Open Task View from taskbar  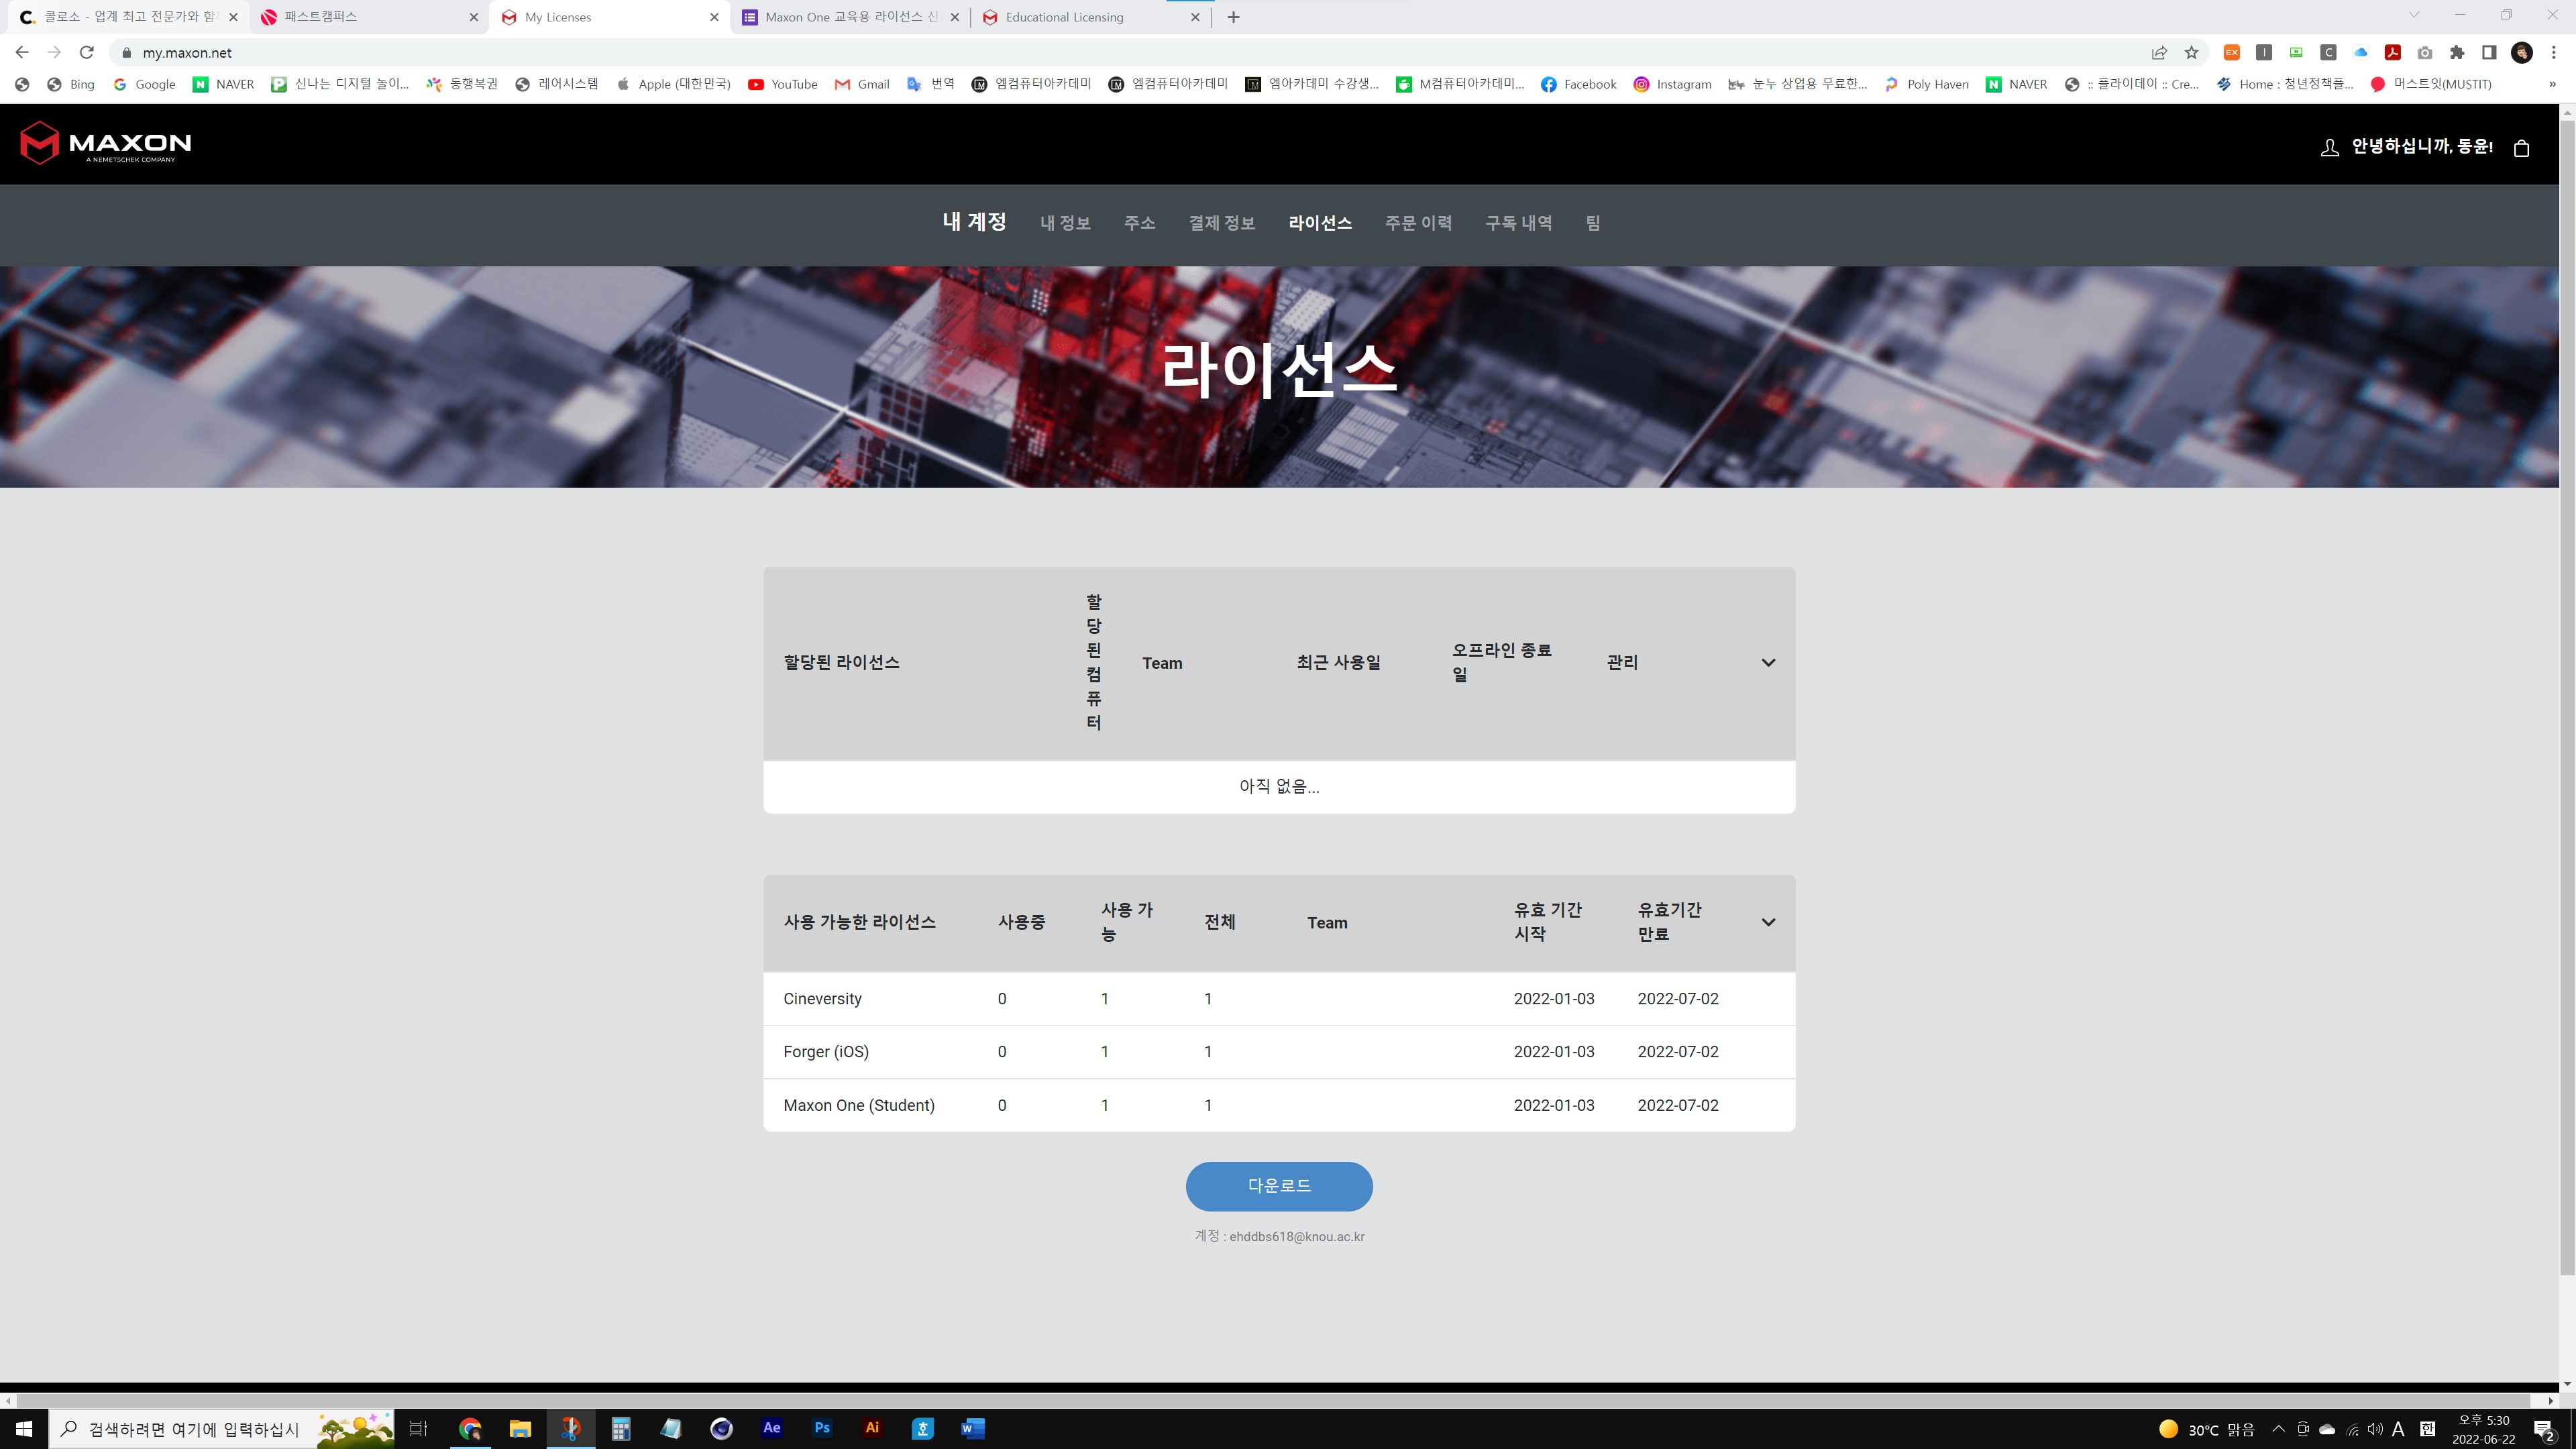(419, 1428)
